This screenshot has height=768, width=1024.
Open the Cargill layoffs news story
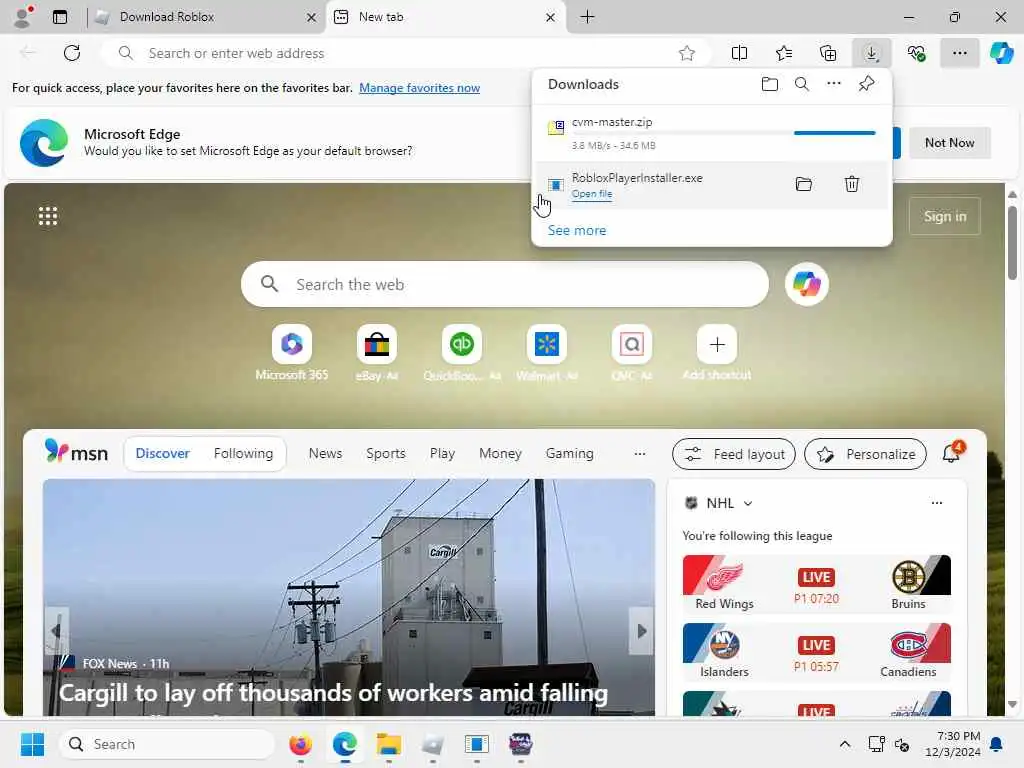[334, 693]
